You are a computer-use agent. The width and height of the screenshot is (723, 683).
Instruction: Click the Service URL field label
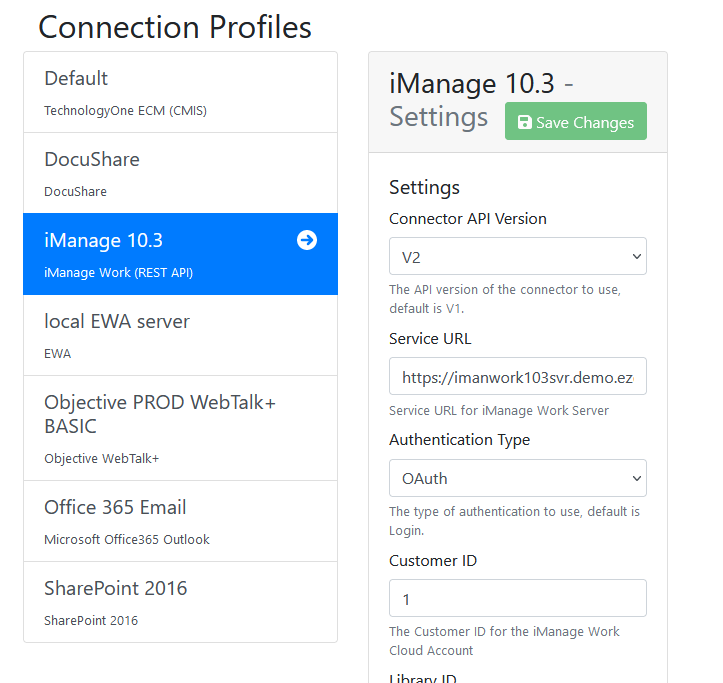pos(429,339)
